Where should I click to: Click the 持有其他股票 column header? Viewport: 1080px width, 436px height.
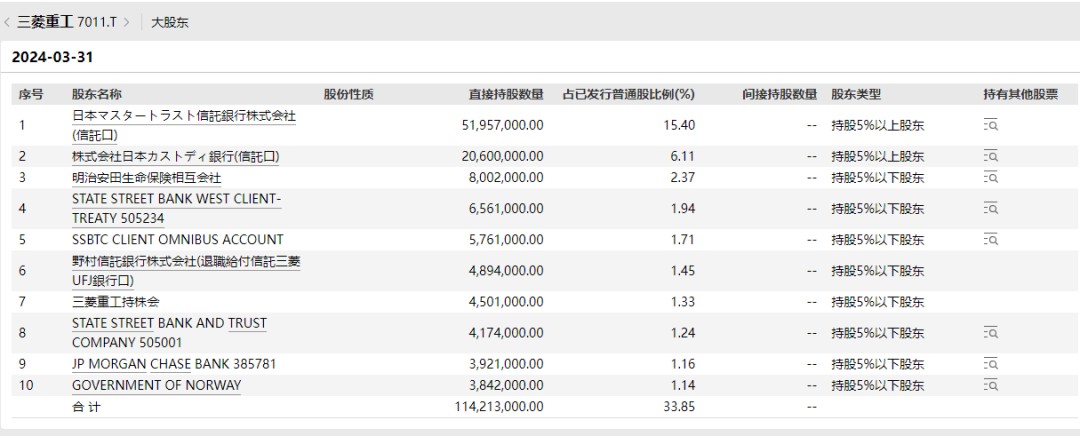pos(1021,94)
